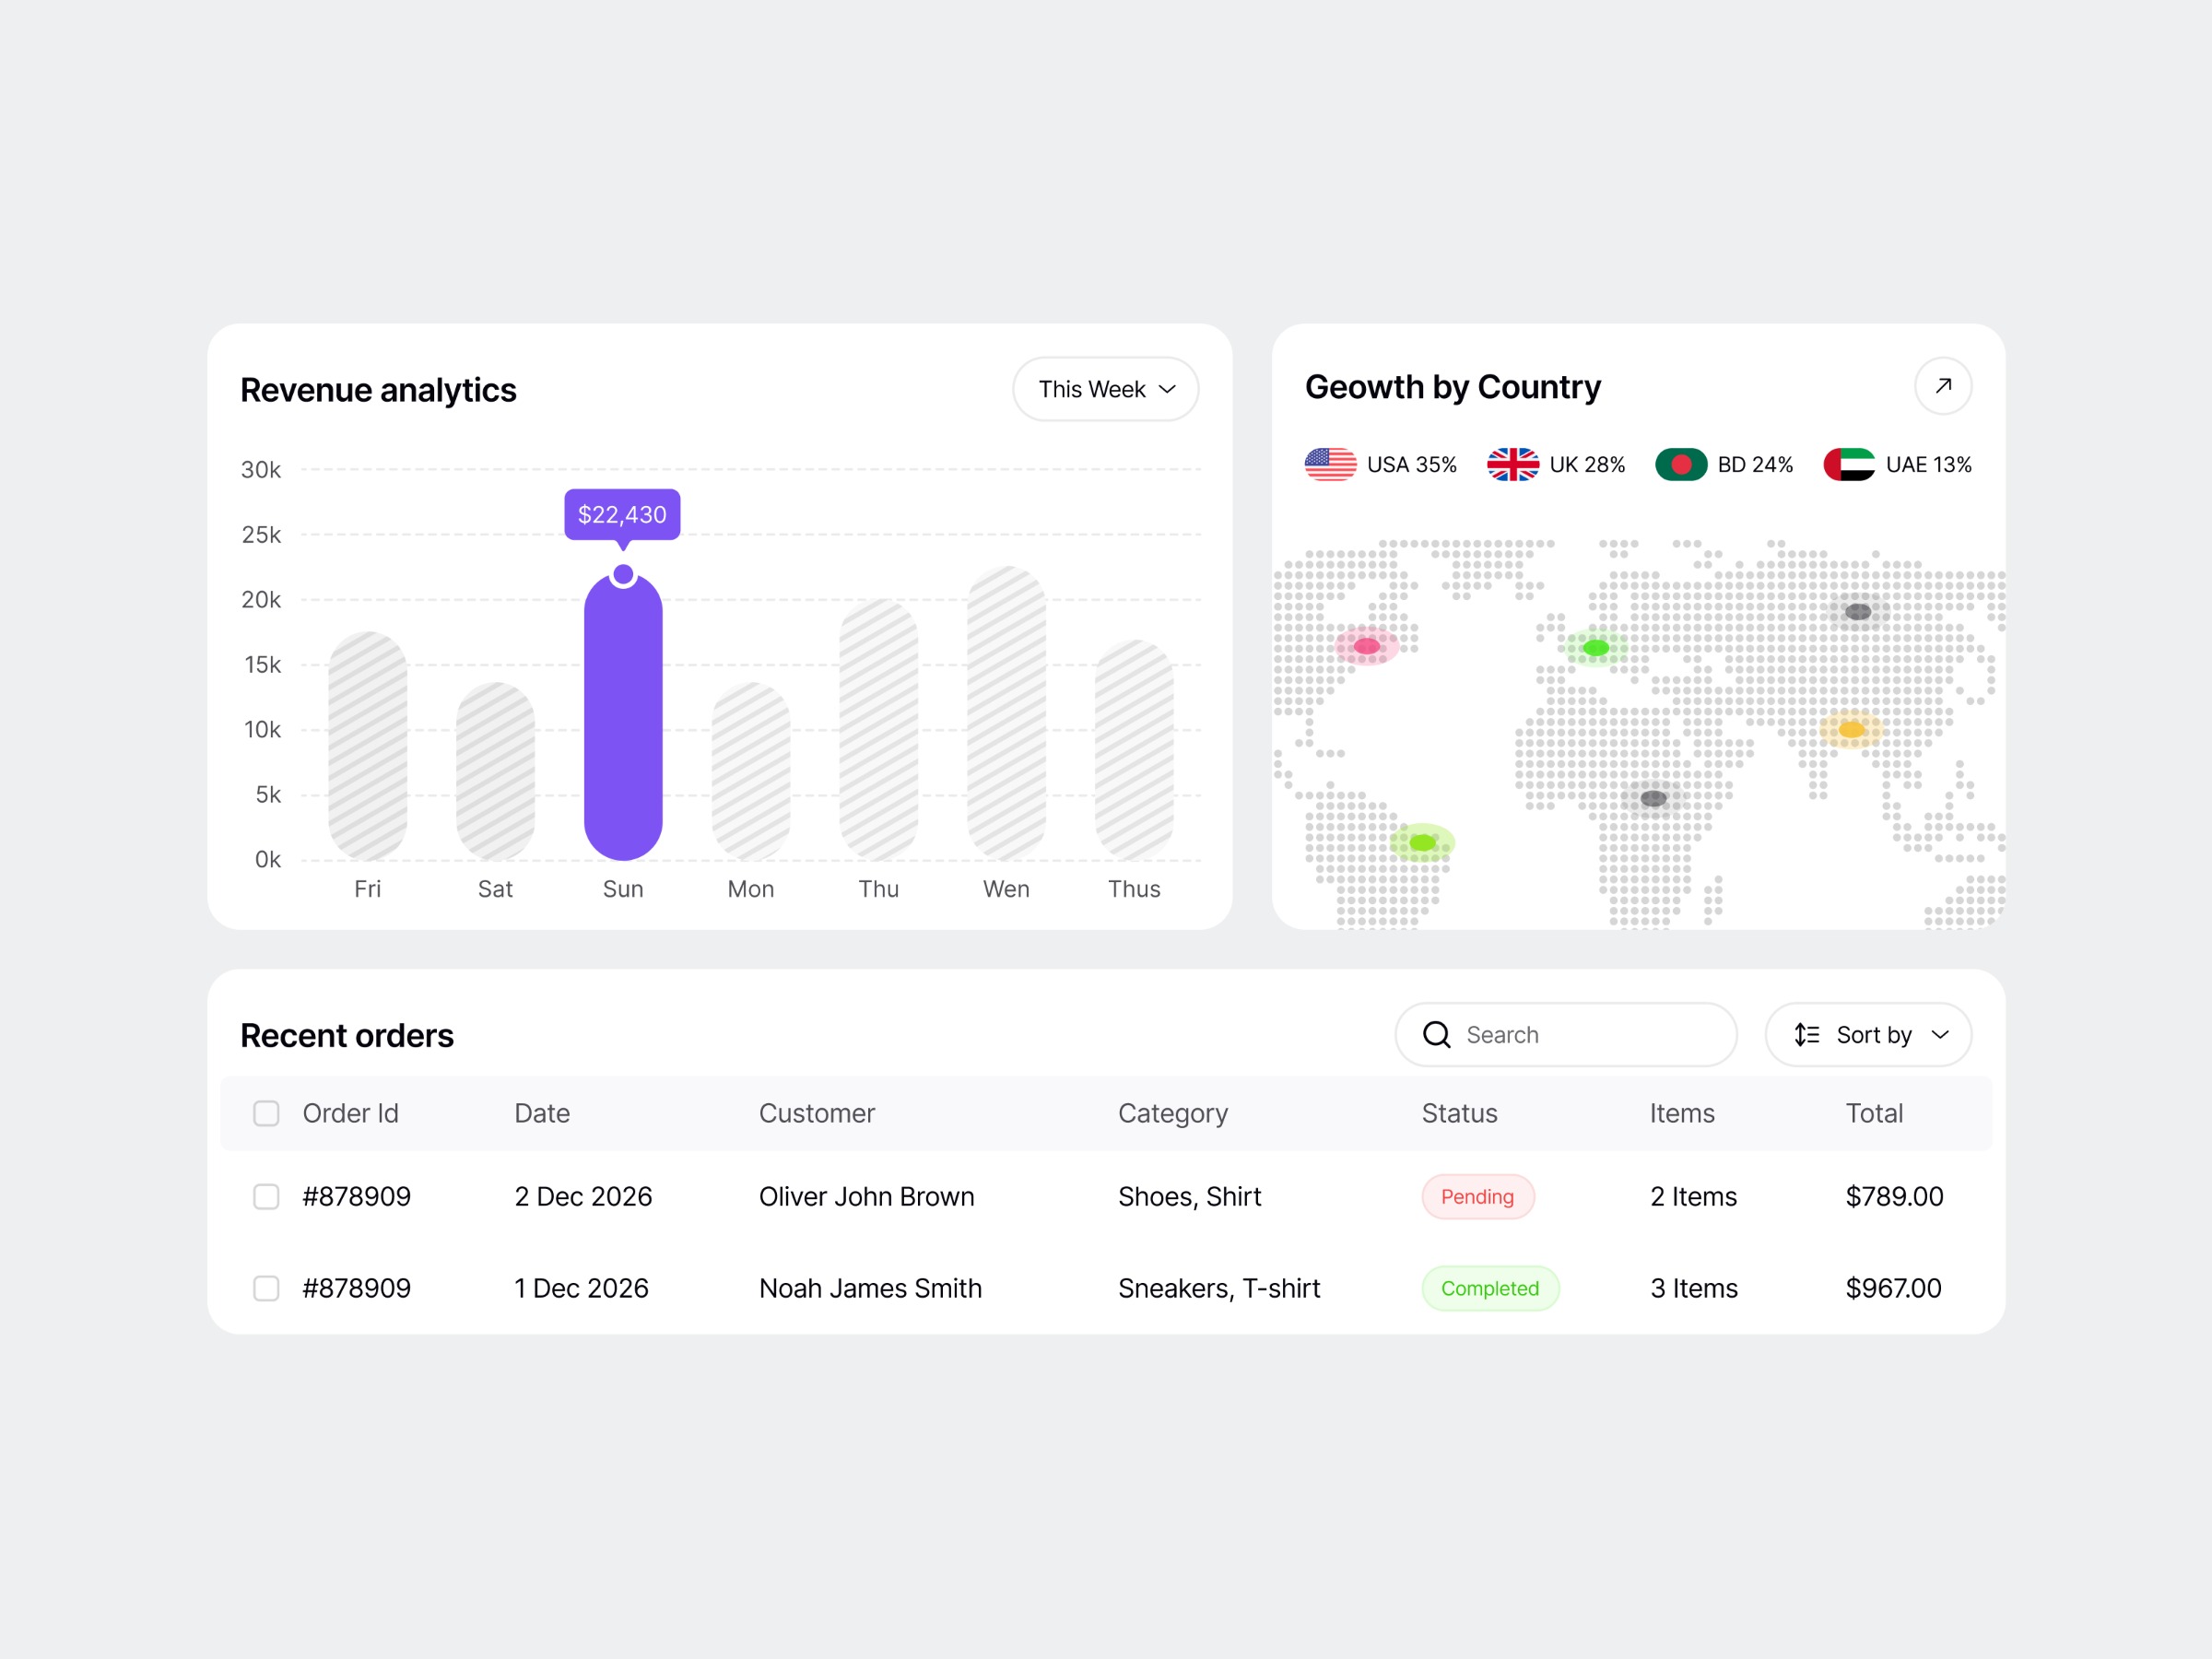This screenshot has width=2212, height=1659.
Task: Click the search magnifier icon
Action: coord(1437,1035)
